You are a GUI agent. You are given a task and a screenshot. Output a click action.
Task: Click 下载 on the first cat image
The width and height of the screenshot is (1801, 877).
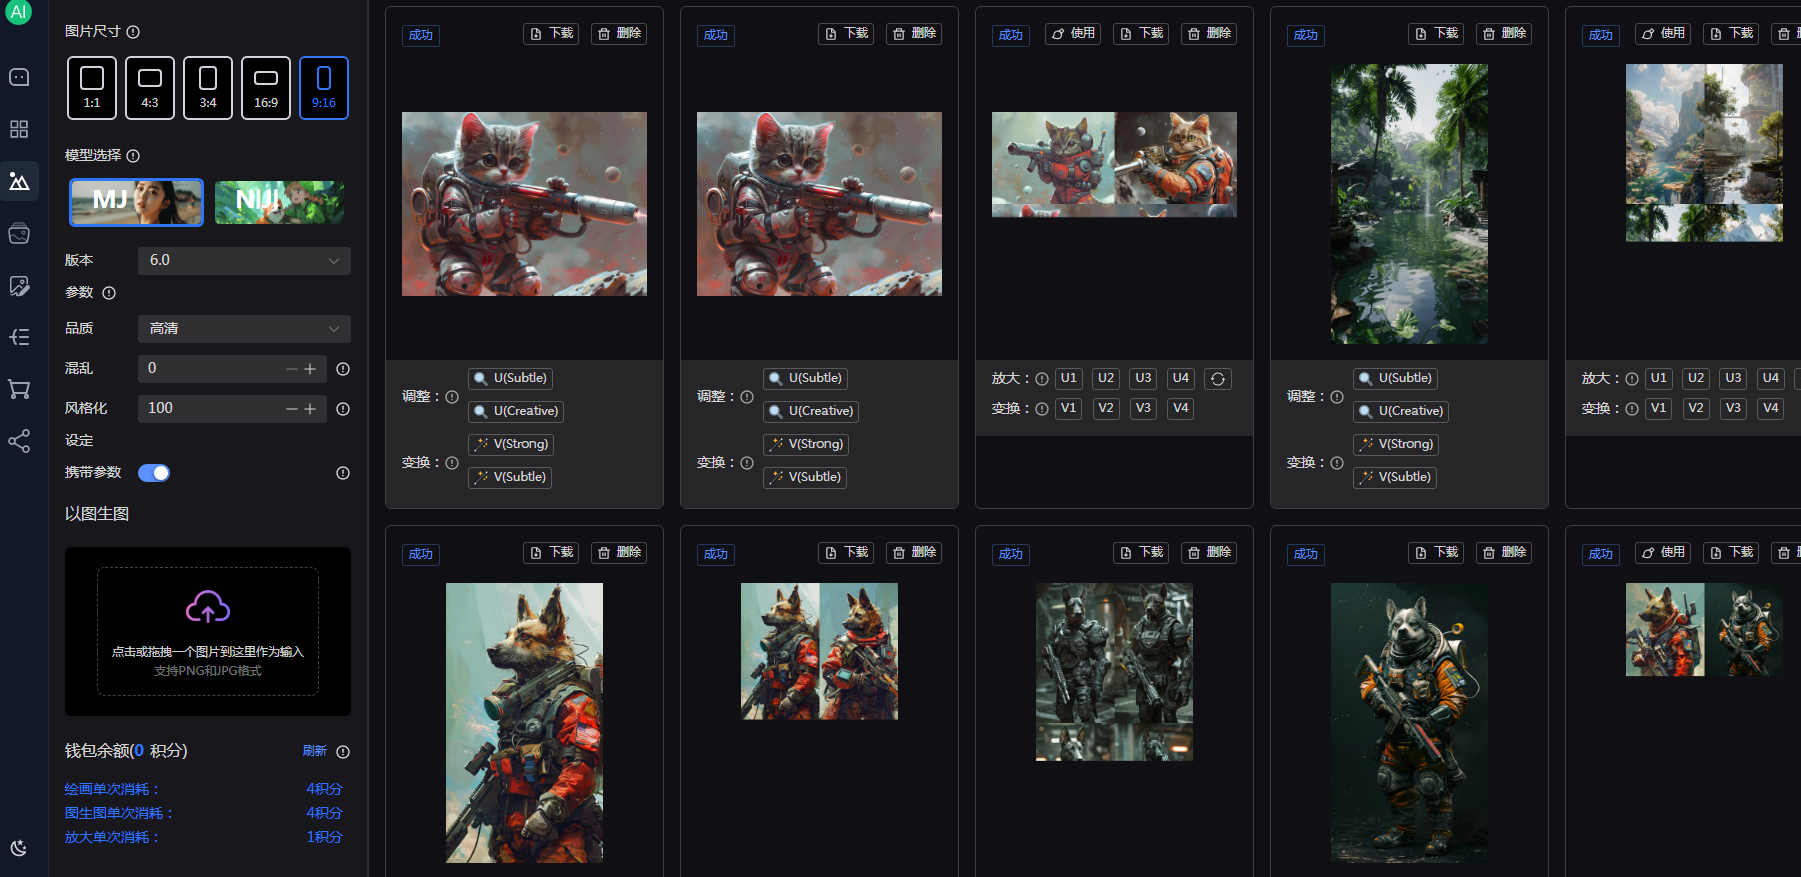pyautogui.click(x=551, y=34)
